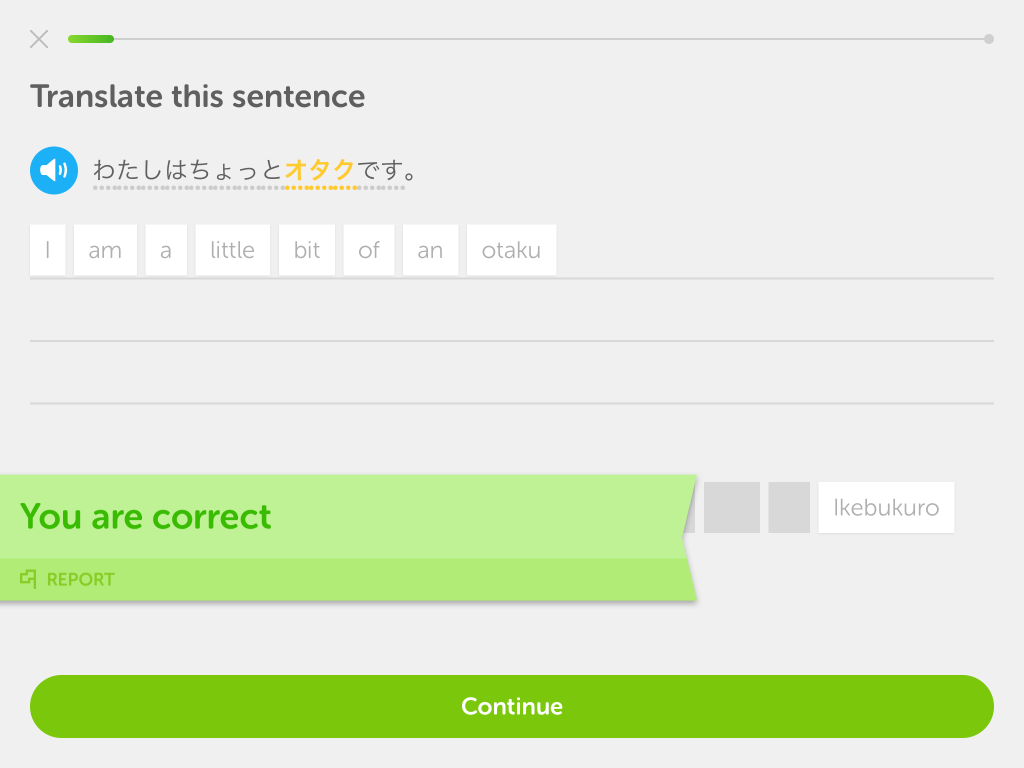Show hint for ちょっと in the sentence
The height and width of the screenshot is (768, 1024).
pos(236,170)
